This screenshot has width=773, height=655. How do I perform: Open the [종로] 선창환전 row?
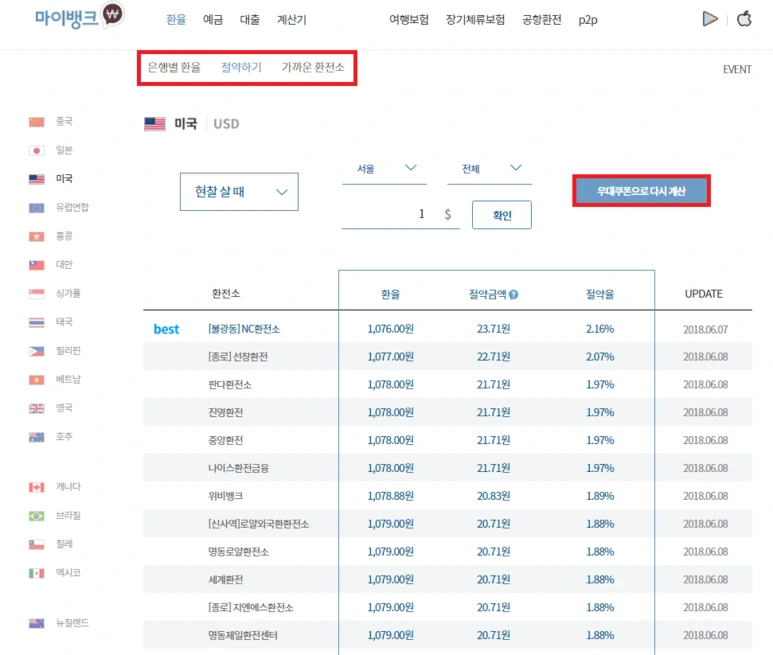(x=448, y=356)
